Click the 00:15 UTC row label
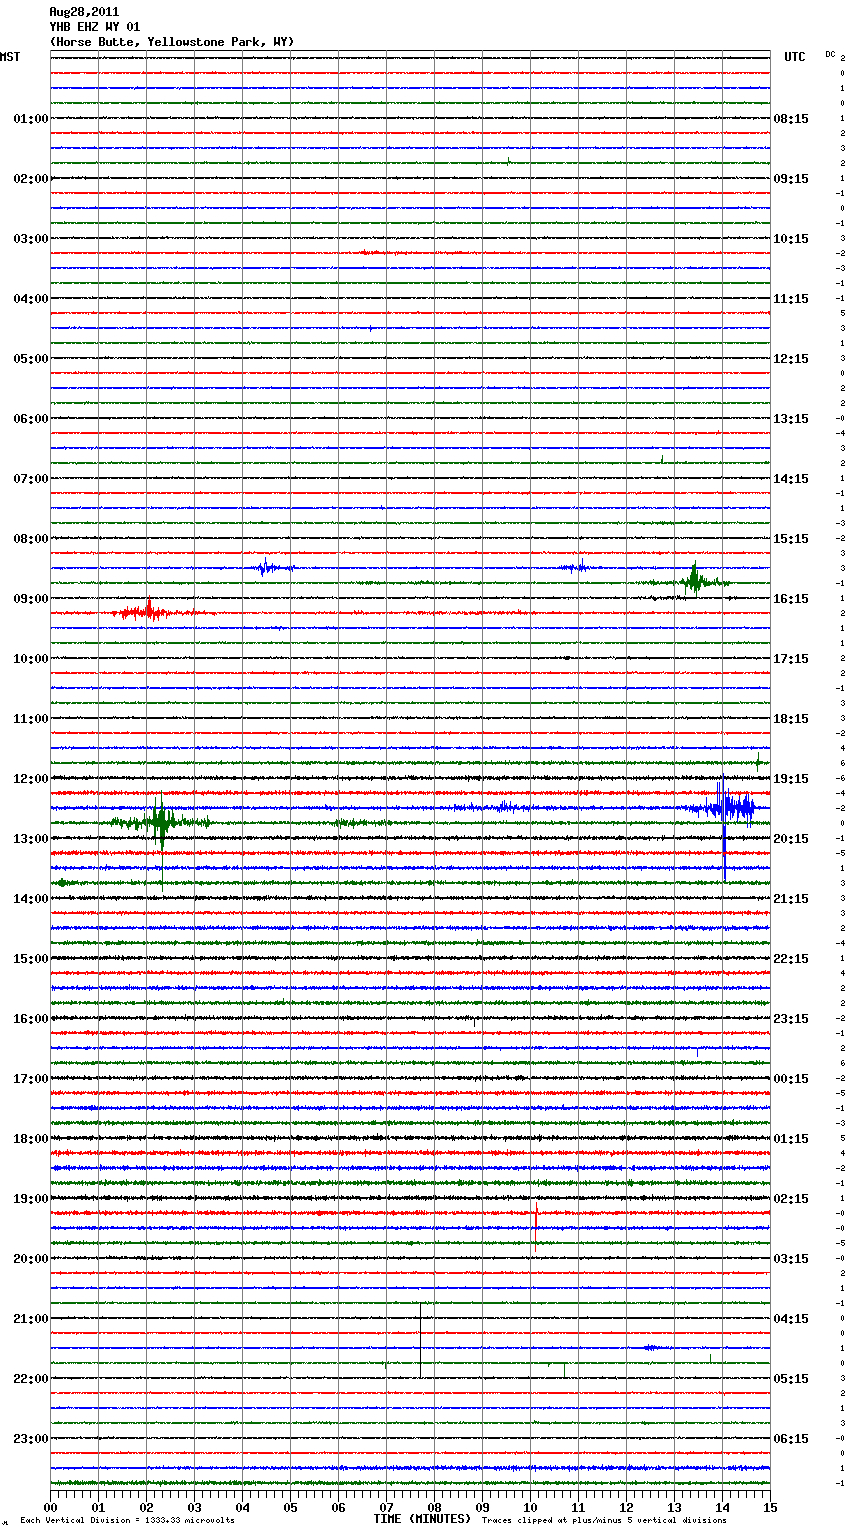 (x=791, y=1079)
